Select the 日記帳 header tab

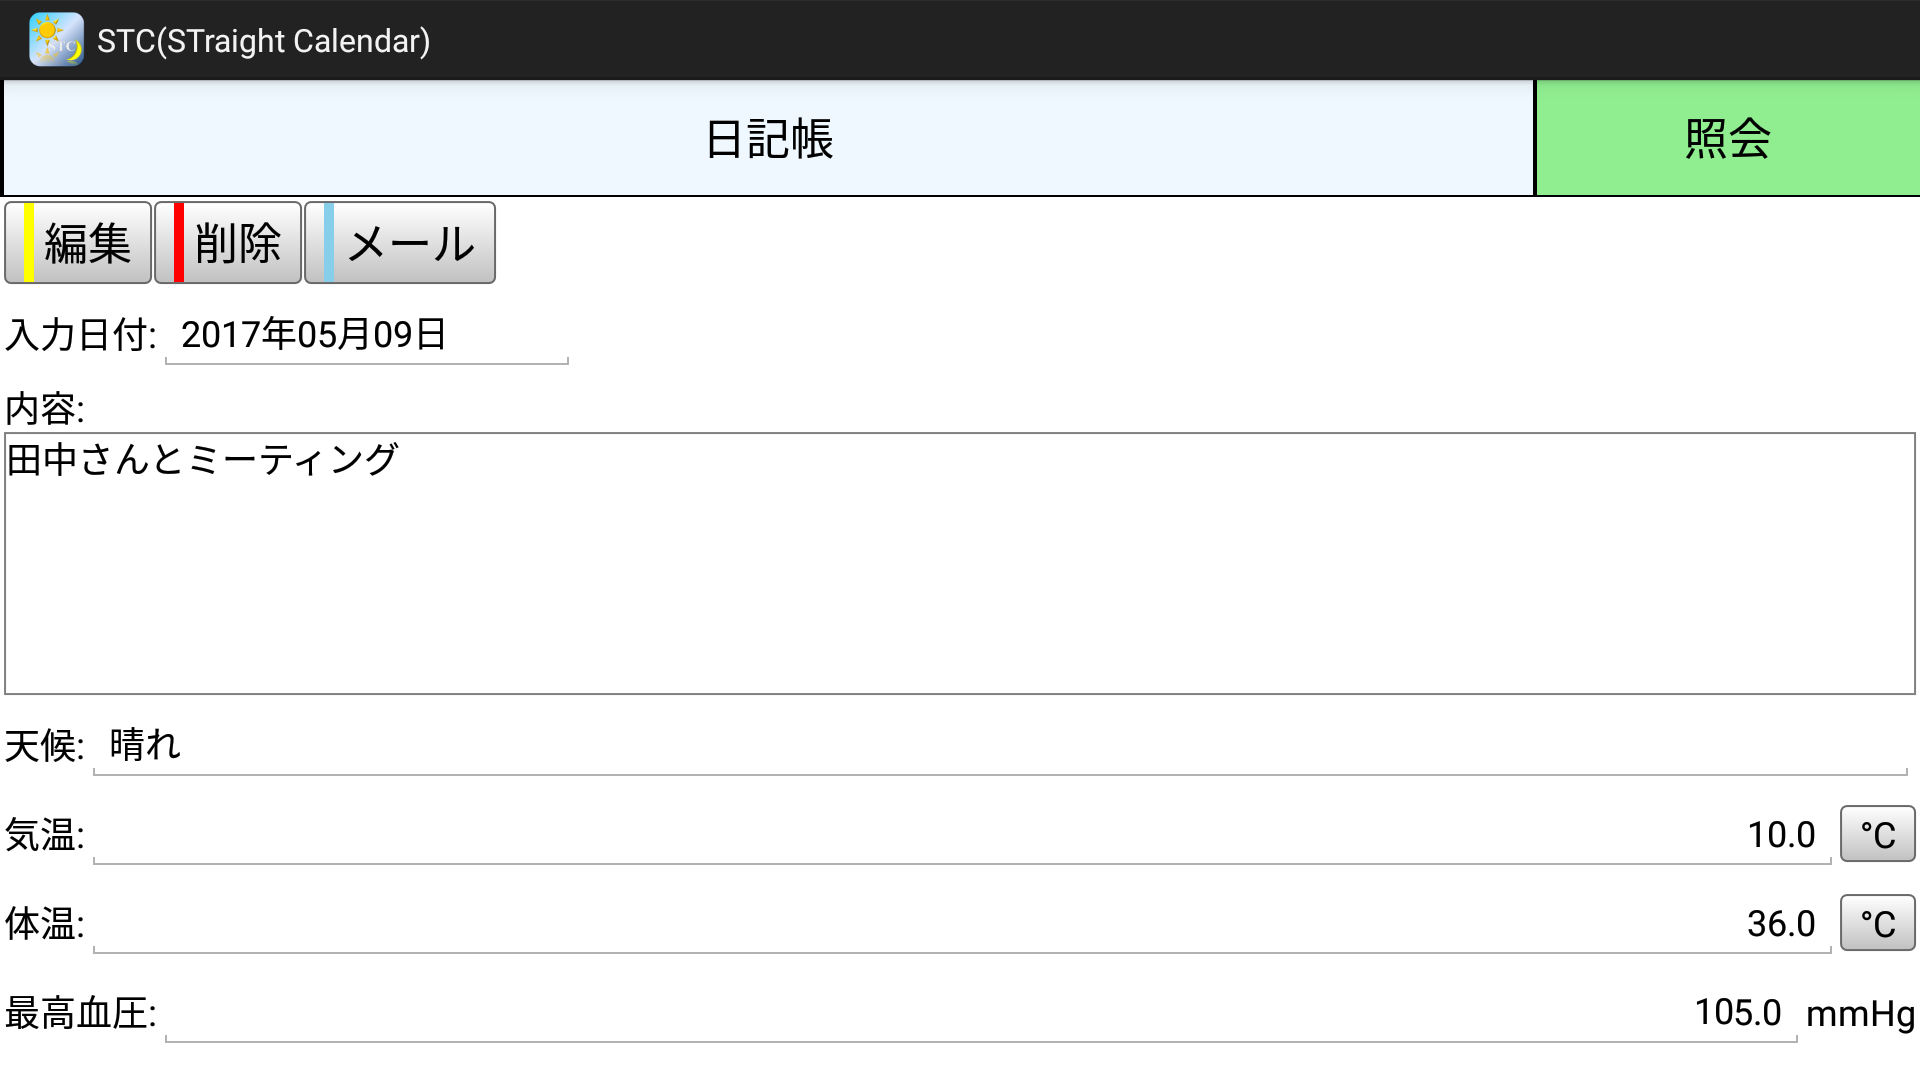pos(768,138)
